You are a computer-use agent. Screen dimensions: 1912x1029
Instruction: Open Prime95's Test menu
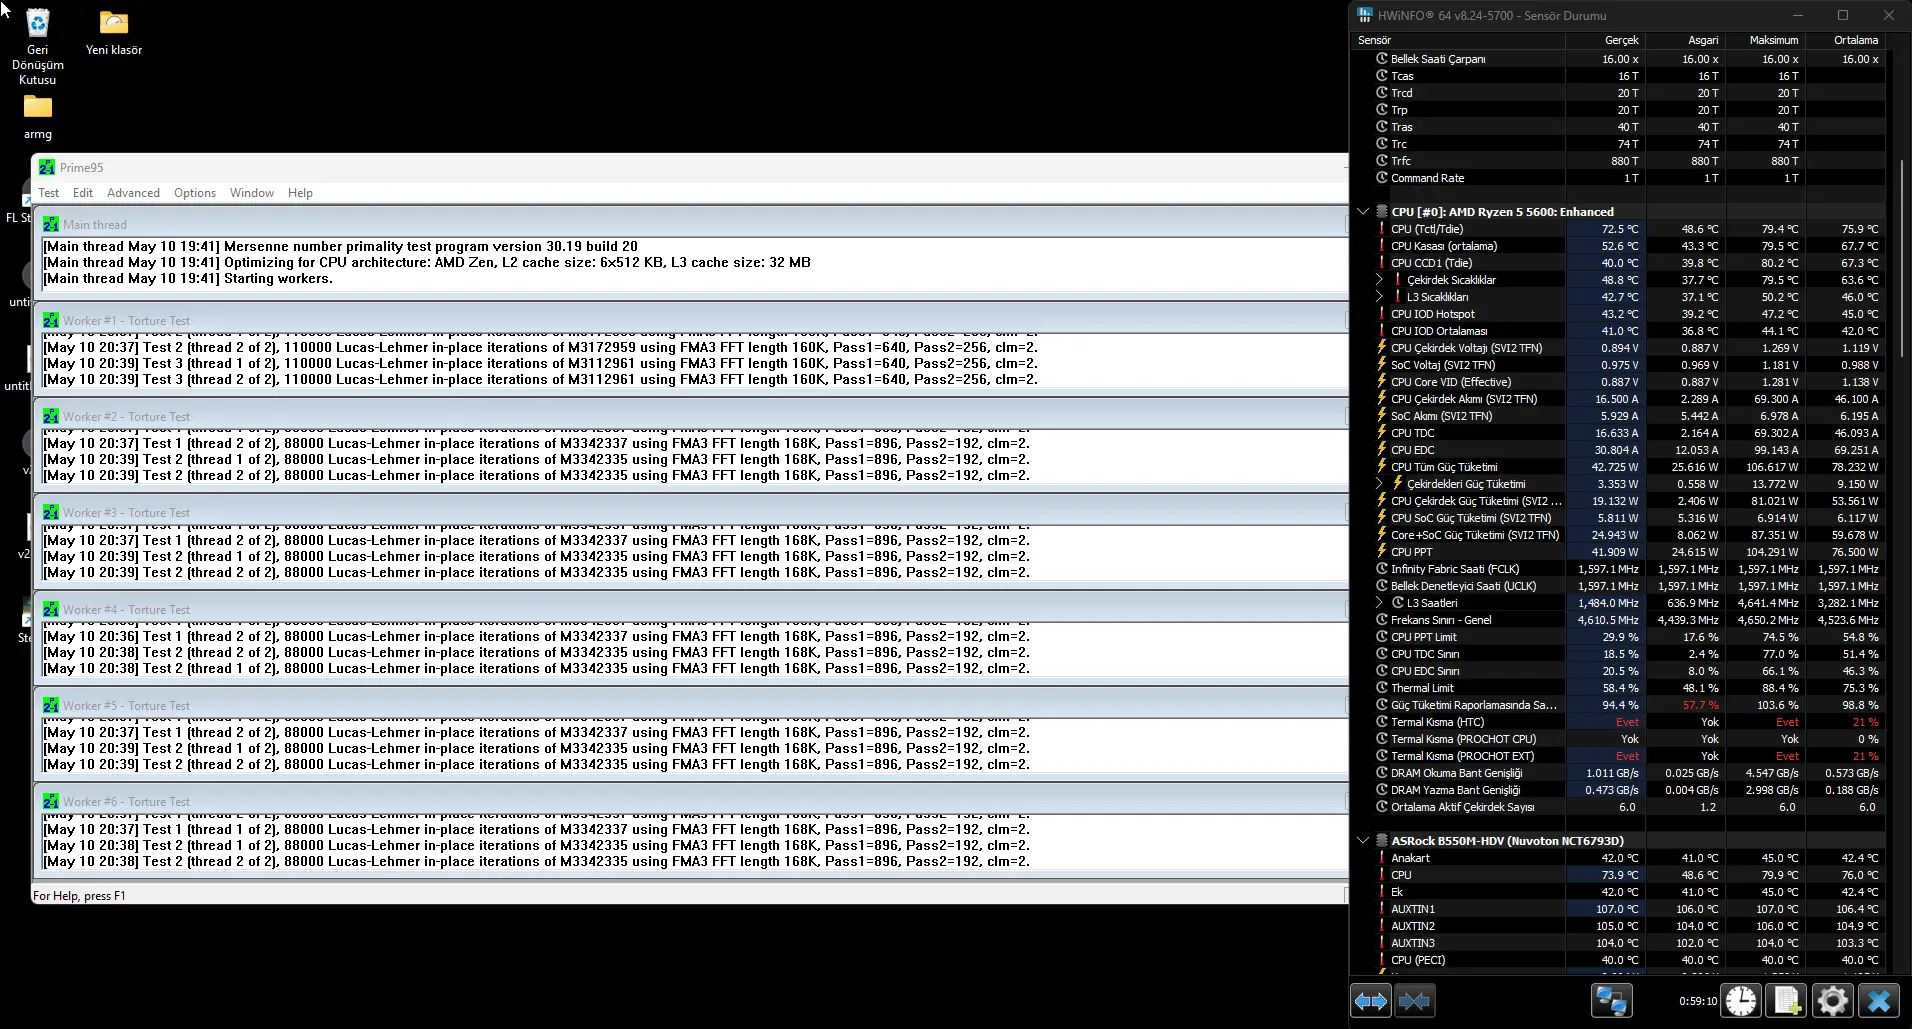pyautogui.click(x=49, y=193)
